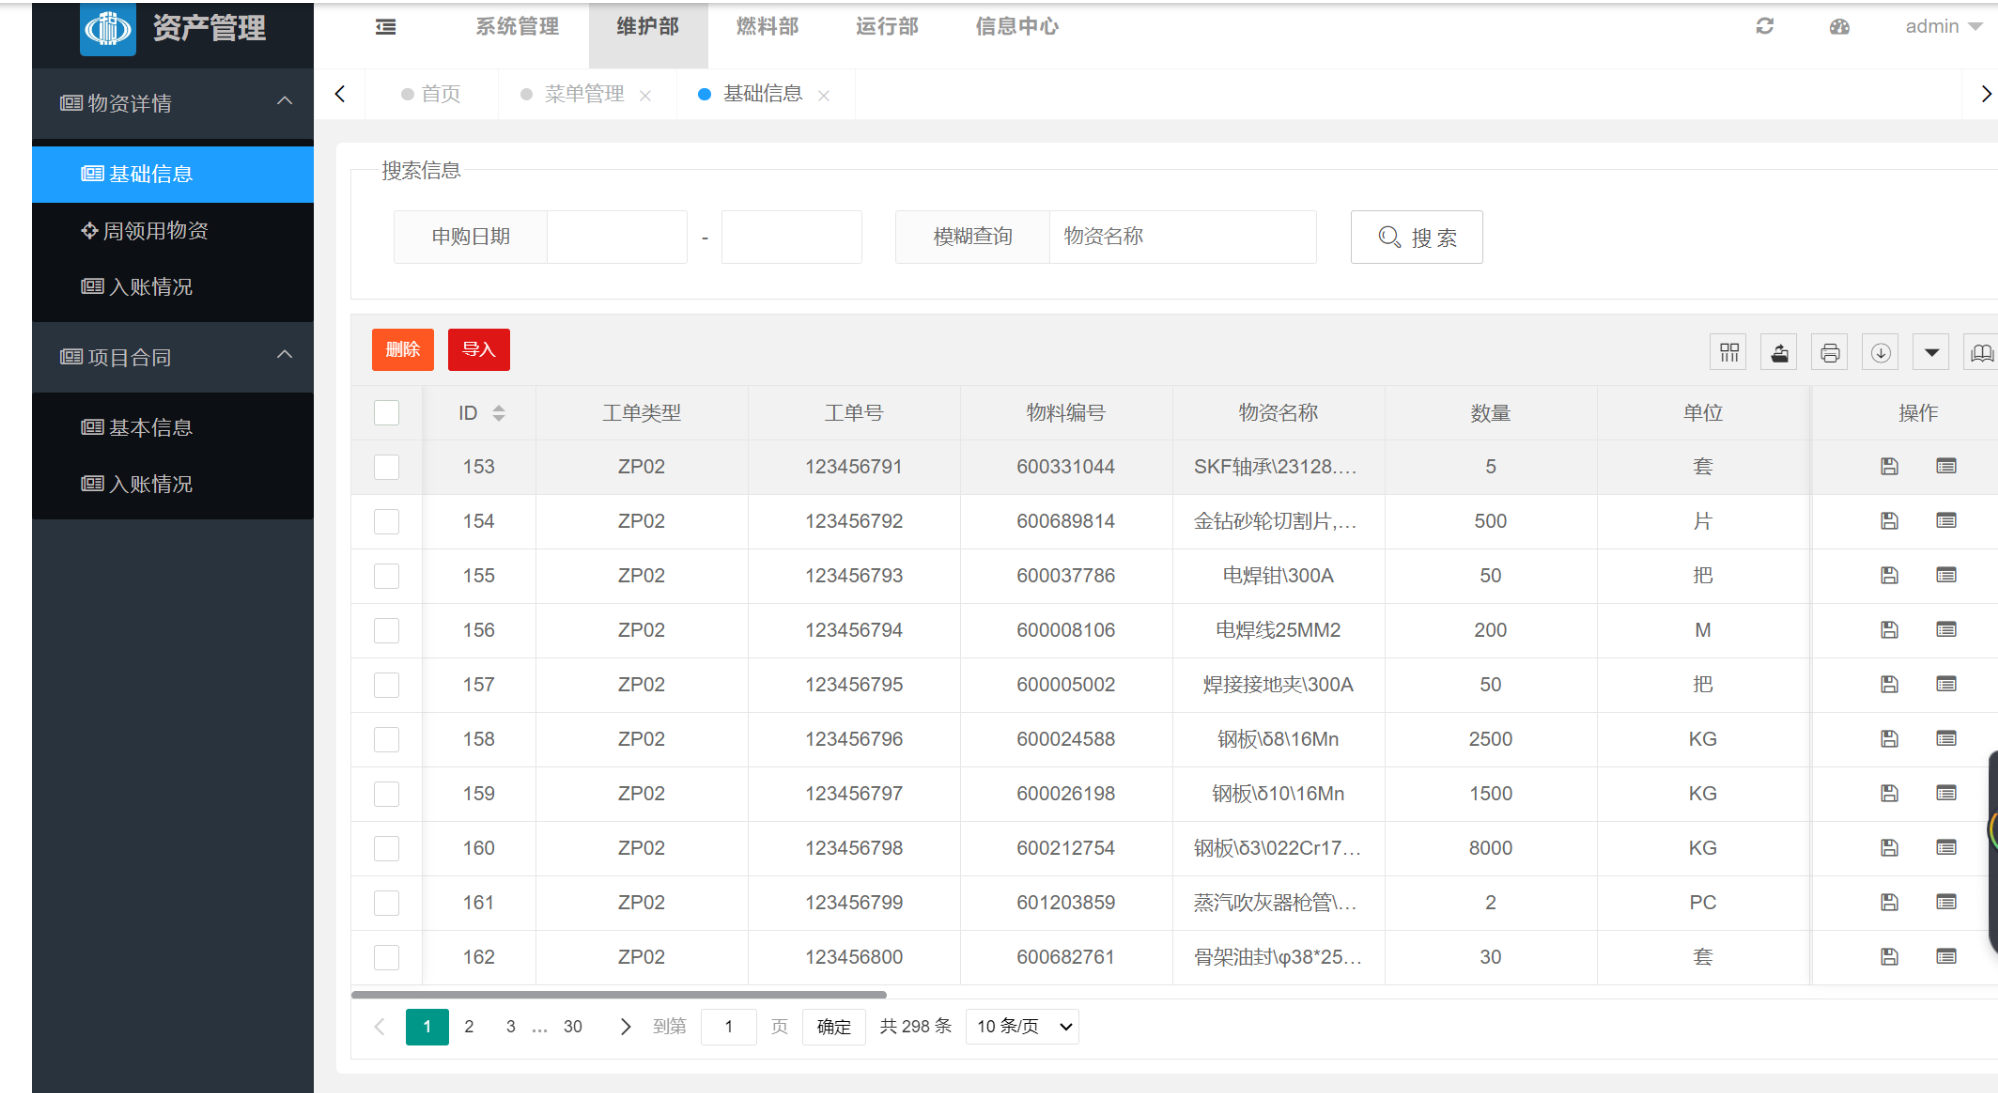
Task: Sort the table by the ID column
Action: tap(498, 413)
